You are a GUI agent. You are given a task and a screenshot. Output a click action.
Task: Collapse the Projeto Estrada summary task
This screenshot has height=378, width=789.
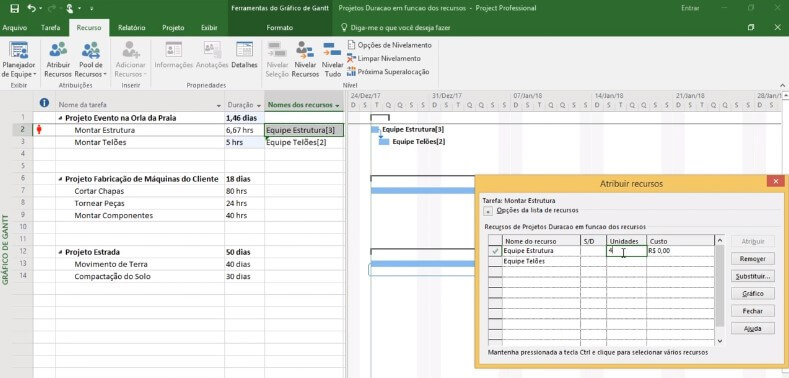[x=61, y=252]
